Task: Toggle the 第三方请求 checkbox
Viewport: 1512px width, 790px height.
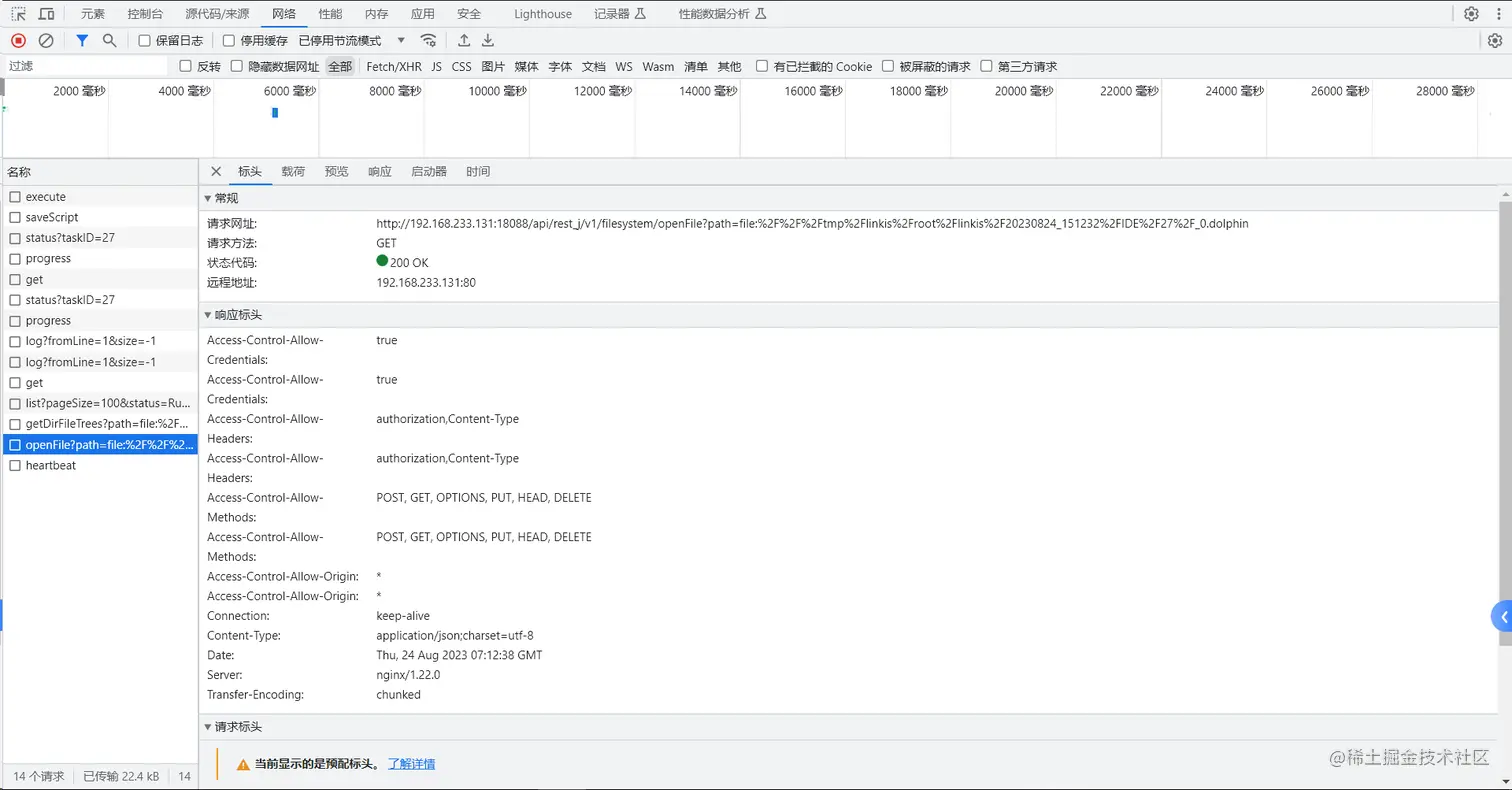Action: pos(987,67)
